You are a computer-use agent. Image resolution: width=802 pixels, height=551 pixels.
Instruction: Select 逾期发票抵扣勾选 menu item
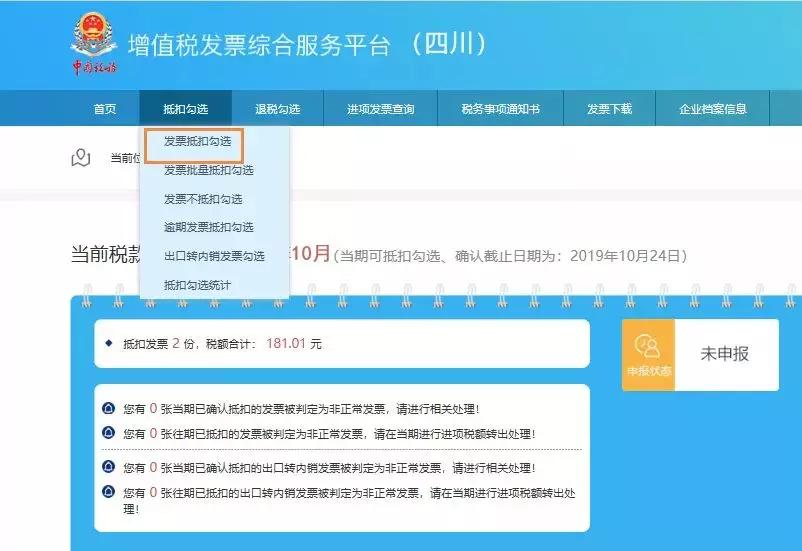pyautogui.click(x=209, y=227)
